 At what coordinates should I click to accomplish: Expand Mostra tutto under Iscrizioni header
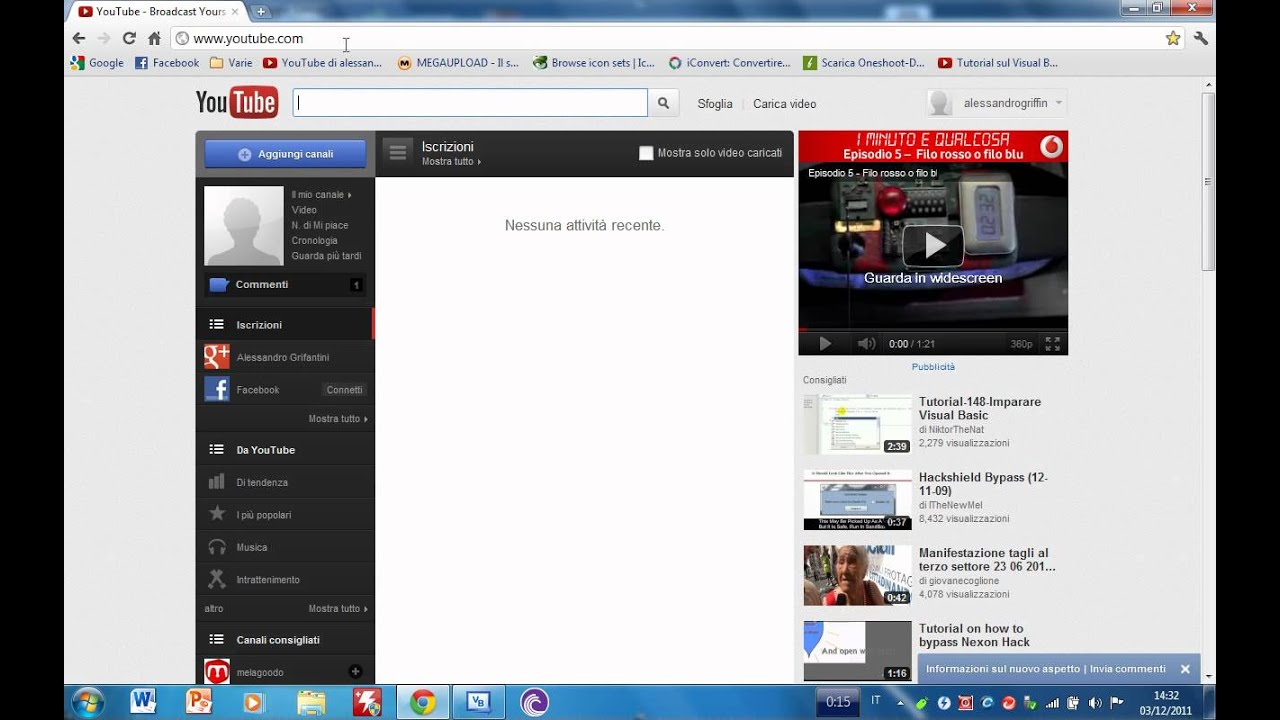(451, 161)
